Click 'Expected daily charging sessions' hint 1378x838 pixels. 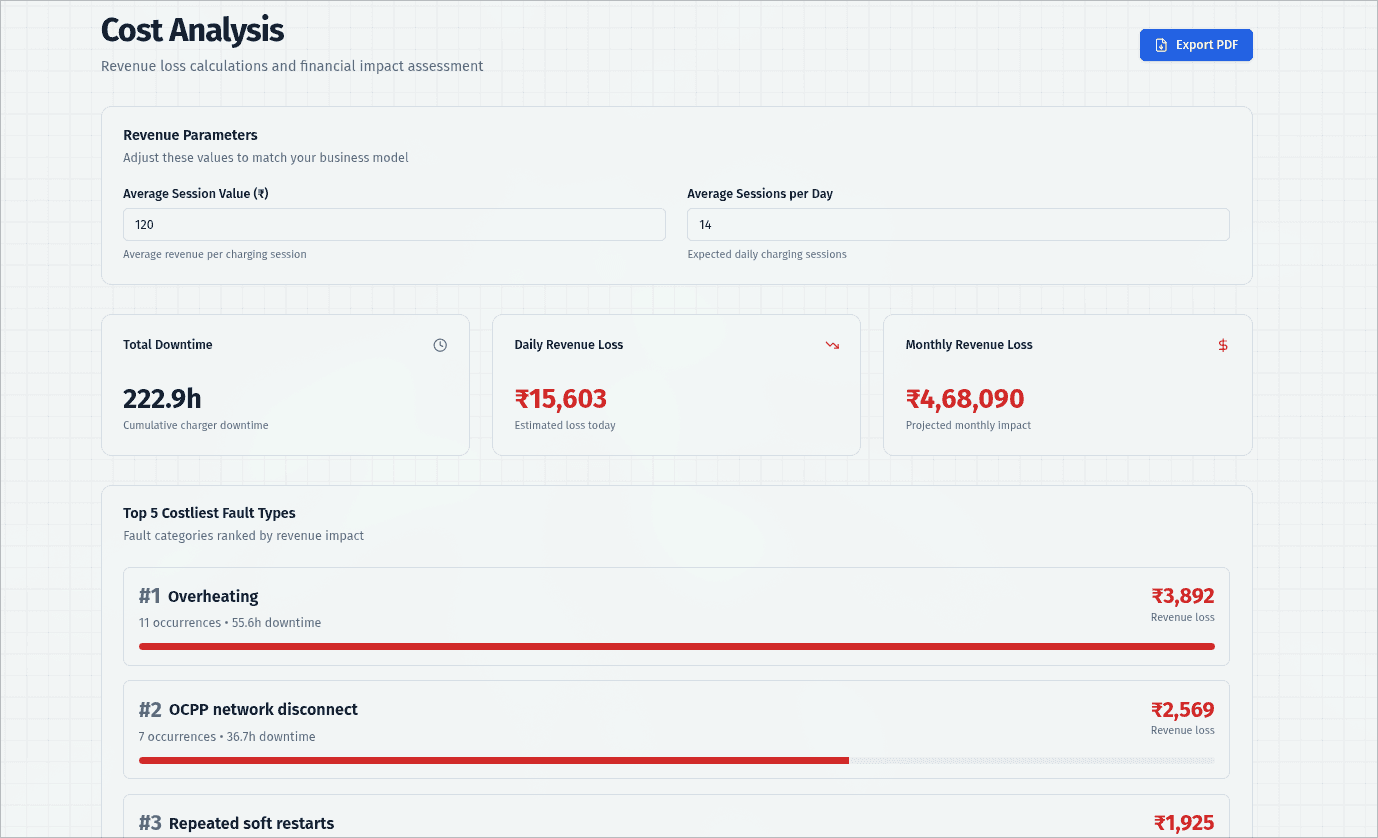(767, 254)
